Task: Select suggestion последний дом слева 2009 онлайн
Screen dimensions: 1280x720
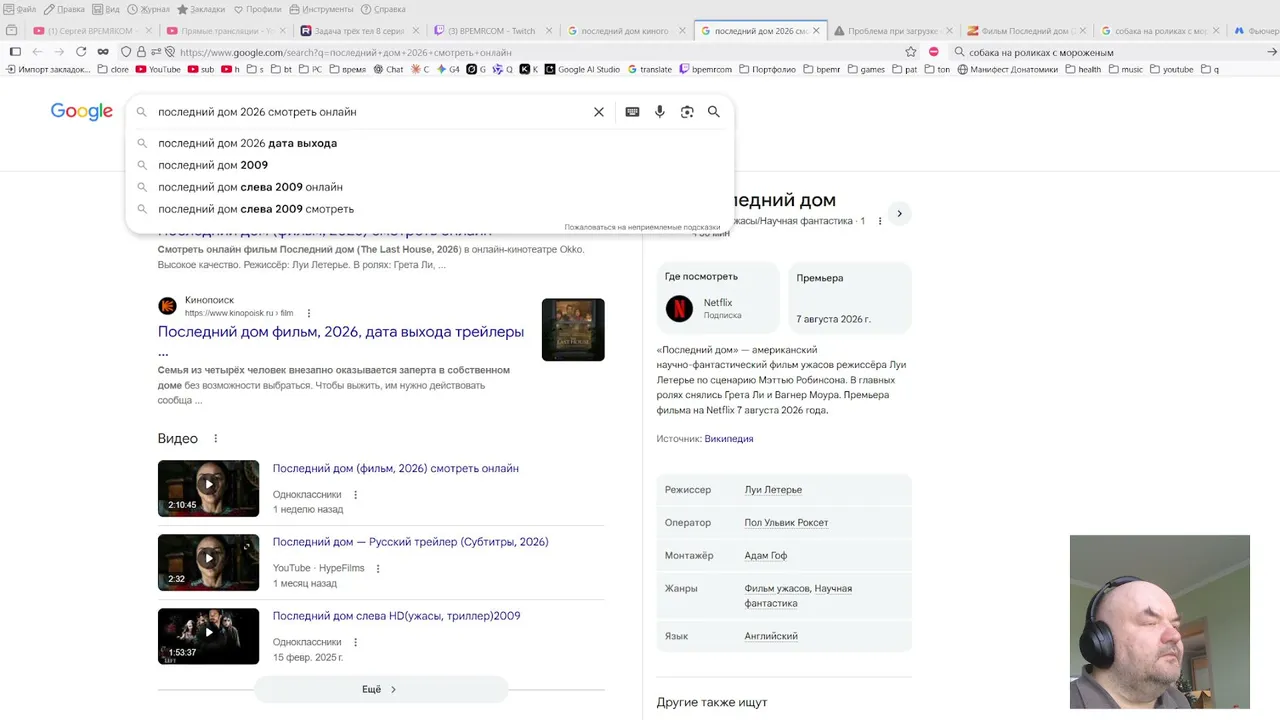Action: click(250, 187)
